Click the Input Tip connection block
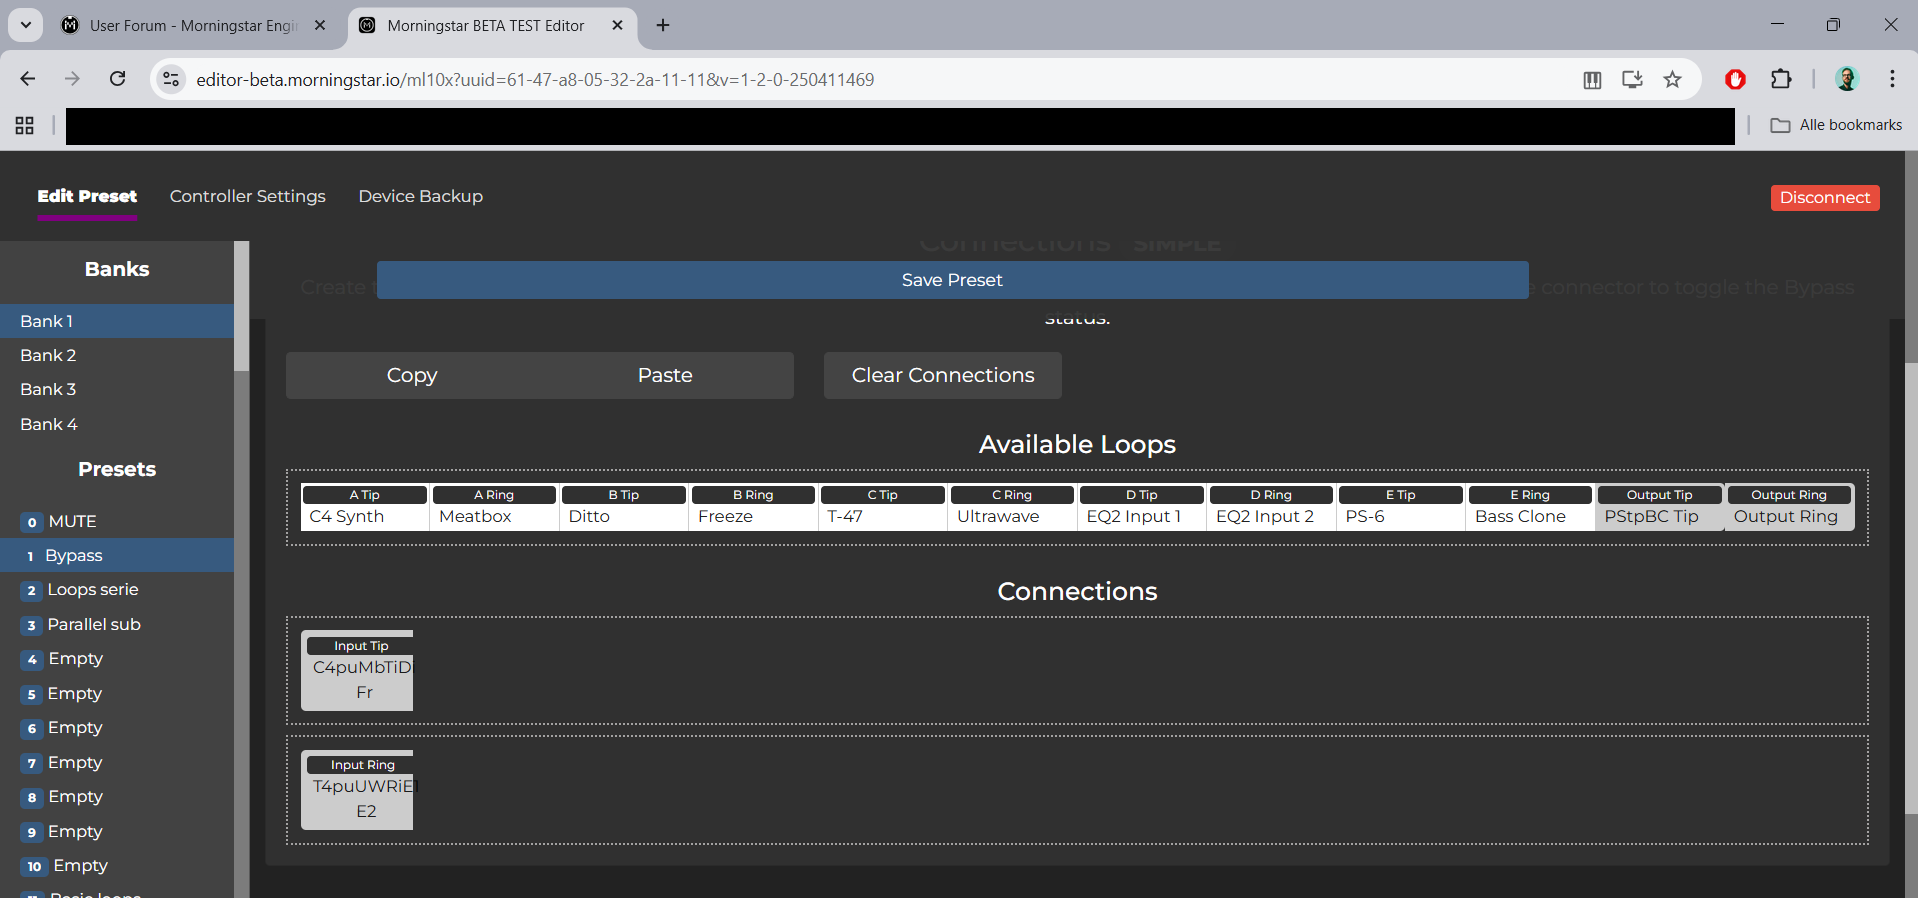This screenshot has width=1918, height=898. (x=357, y=670)
